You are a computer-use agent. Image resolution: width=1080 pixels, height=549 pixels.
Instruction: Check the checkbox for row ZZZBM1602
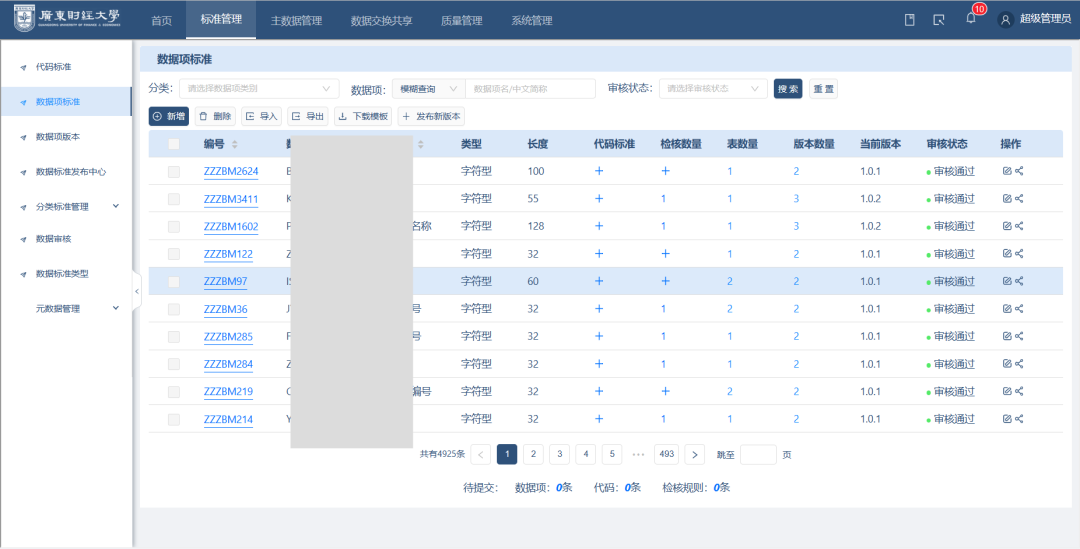tap(174, 226)
